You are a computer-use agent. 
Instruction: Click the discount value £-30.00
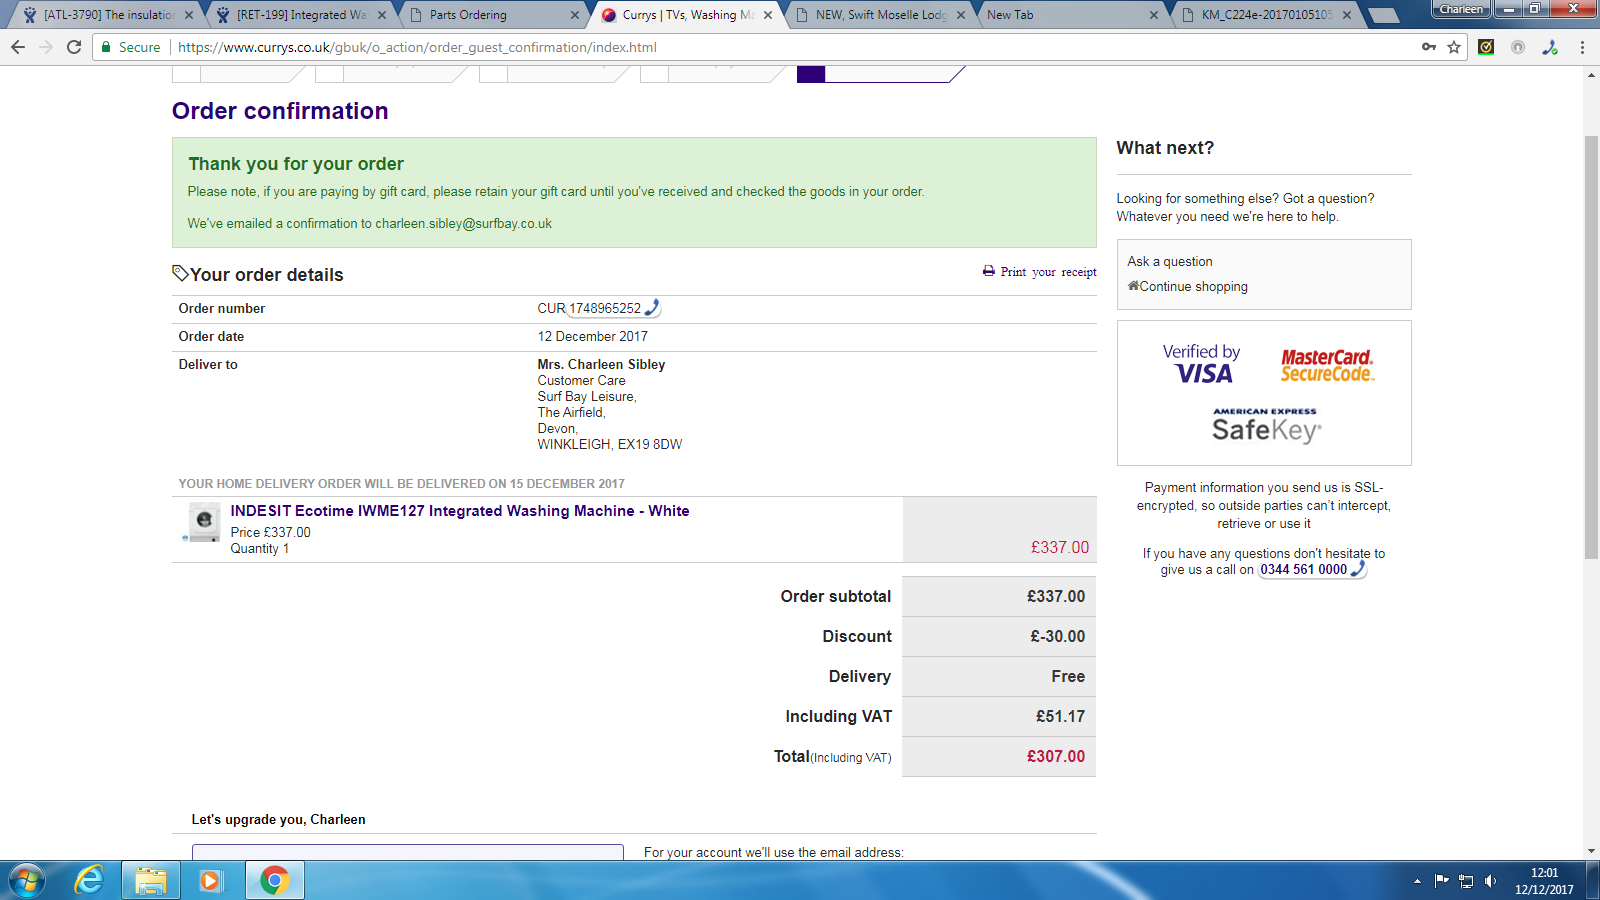coord(1058,636)
